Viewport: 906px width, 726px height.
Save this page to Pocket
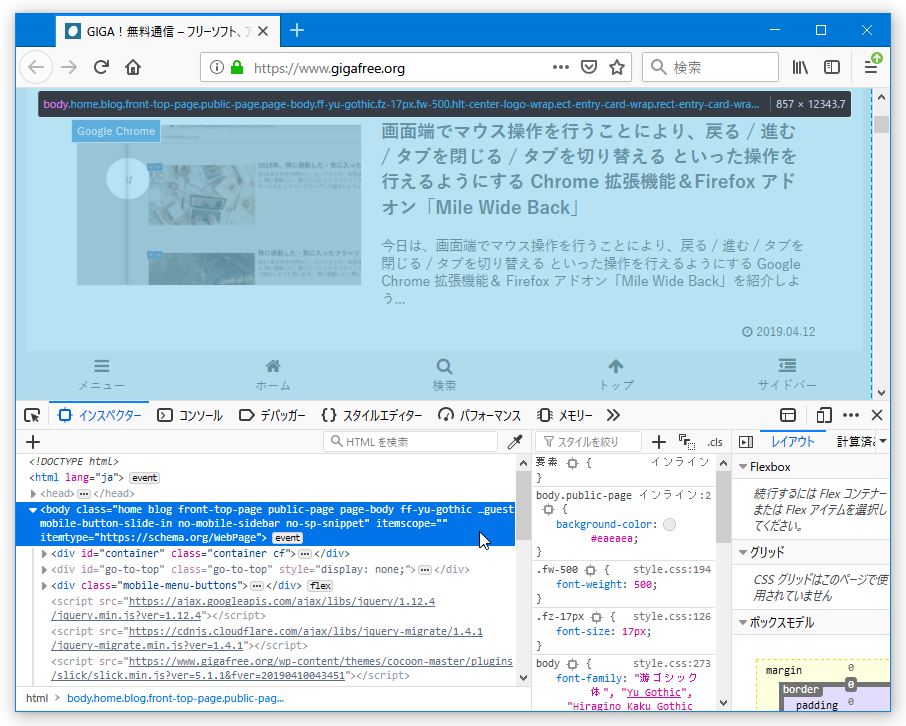pyautogui.click(x=589, y=67)
